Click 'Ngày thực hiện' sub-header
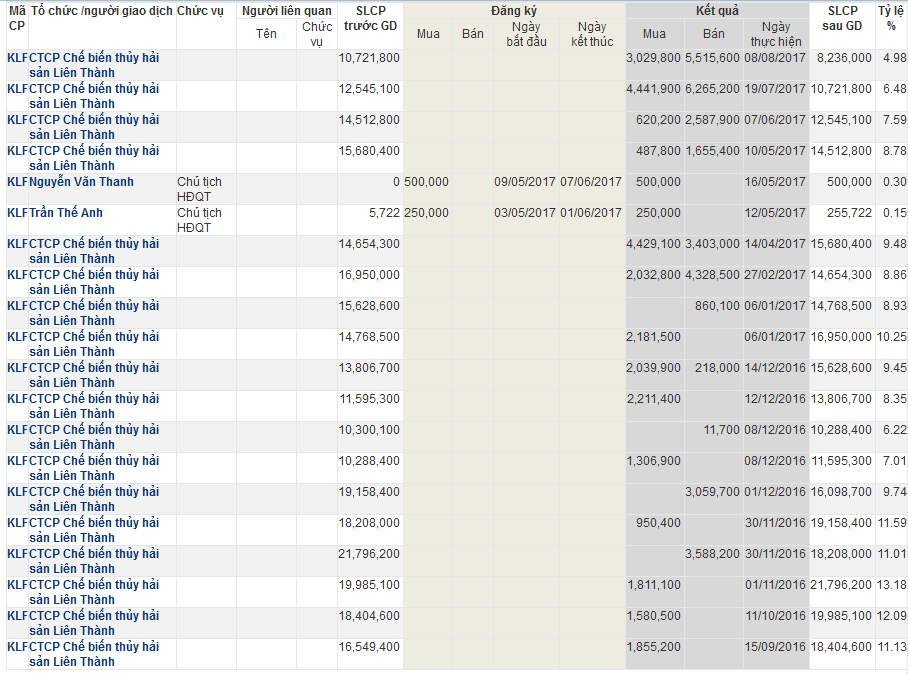Screen dimensions: 908x674 (776, 34)
